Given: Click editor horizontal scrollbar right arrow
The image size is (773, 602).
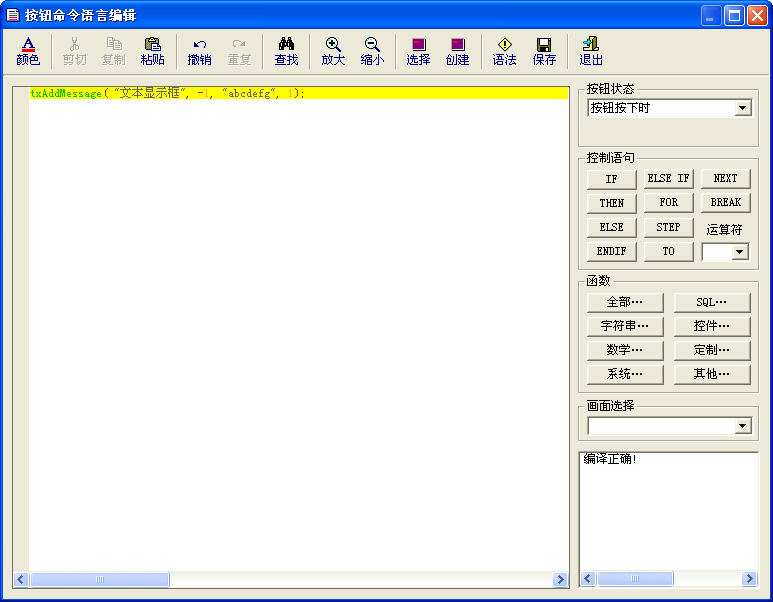Looking at the screenshot, I should [560, 579].
